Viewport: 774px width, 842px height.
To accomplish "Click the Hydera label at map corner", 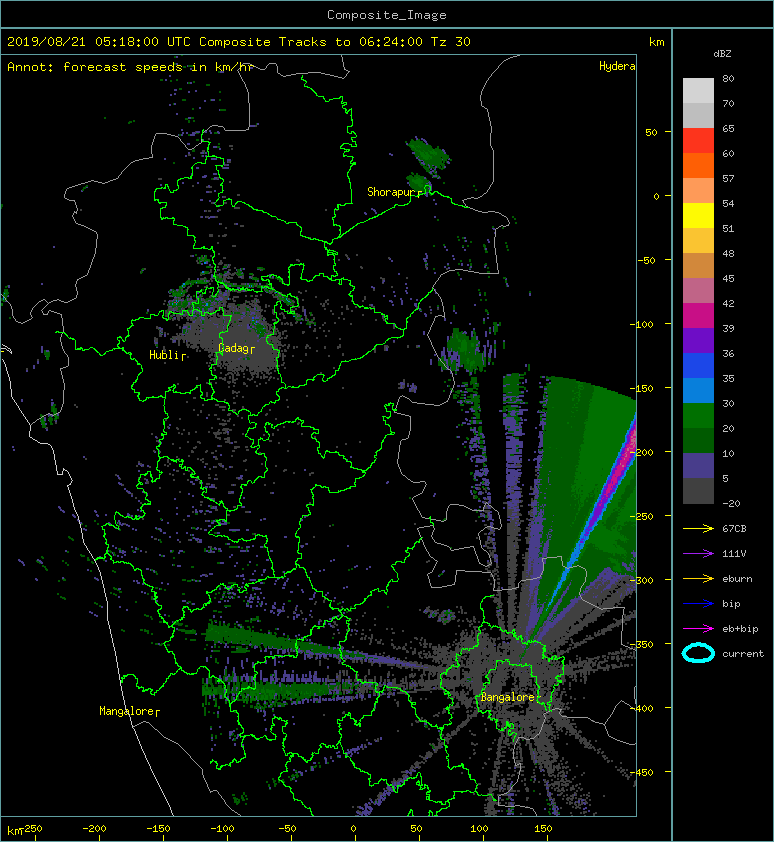I will [617, 66].
